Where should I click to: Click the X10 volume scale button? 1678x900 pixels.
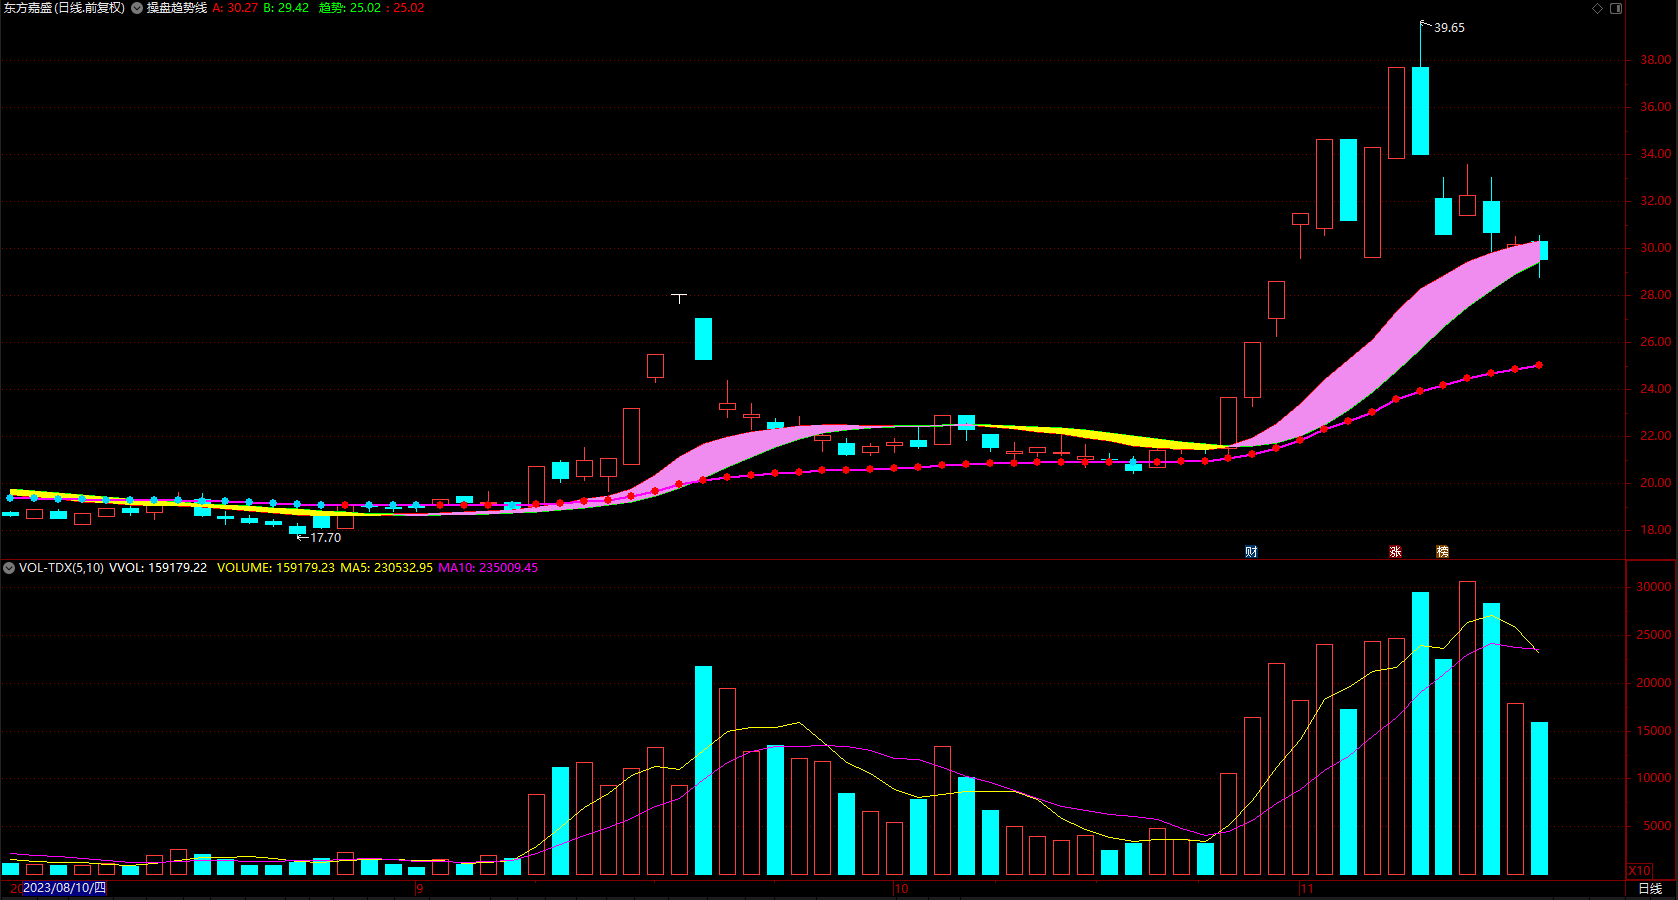point(1640,871)
